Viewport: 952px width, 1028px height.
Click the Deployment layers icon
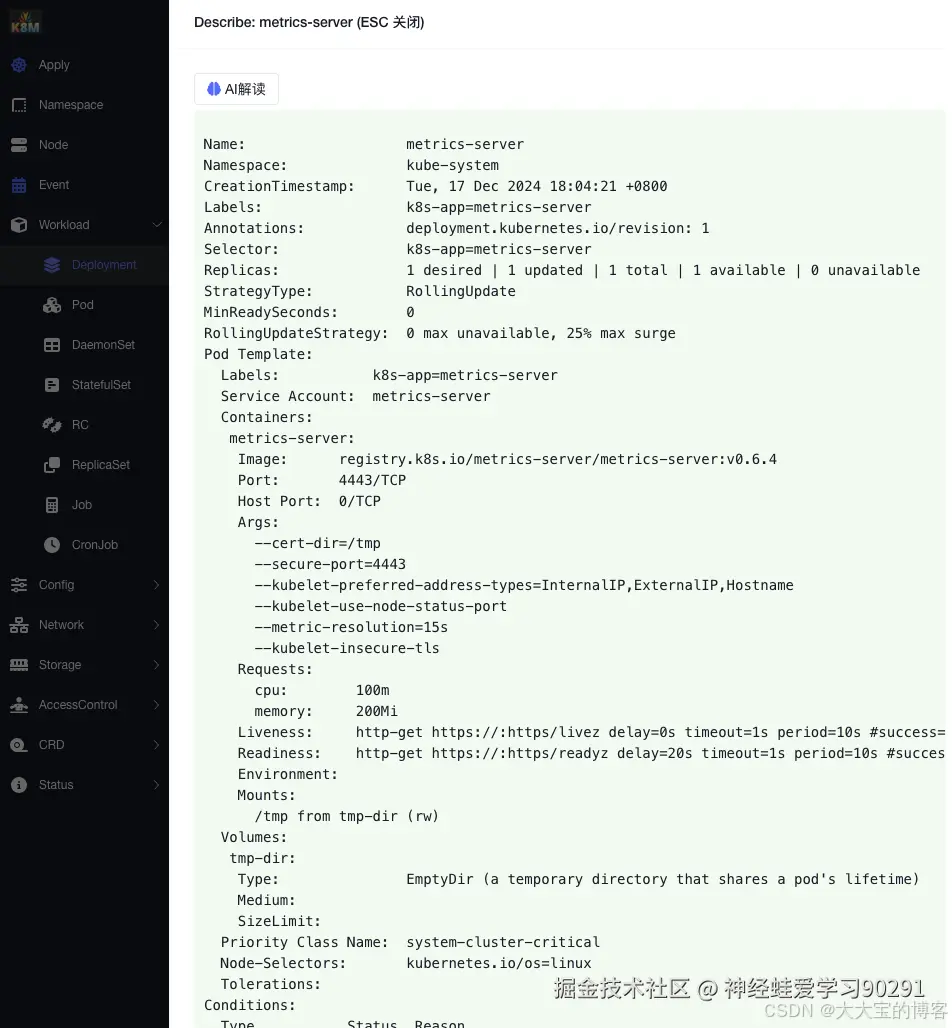click(x=52, y=265)
